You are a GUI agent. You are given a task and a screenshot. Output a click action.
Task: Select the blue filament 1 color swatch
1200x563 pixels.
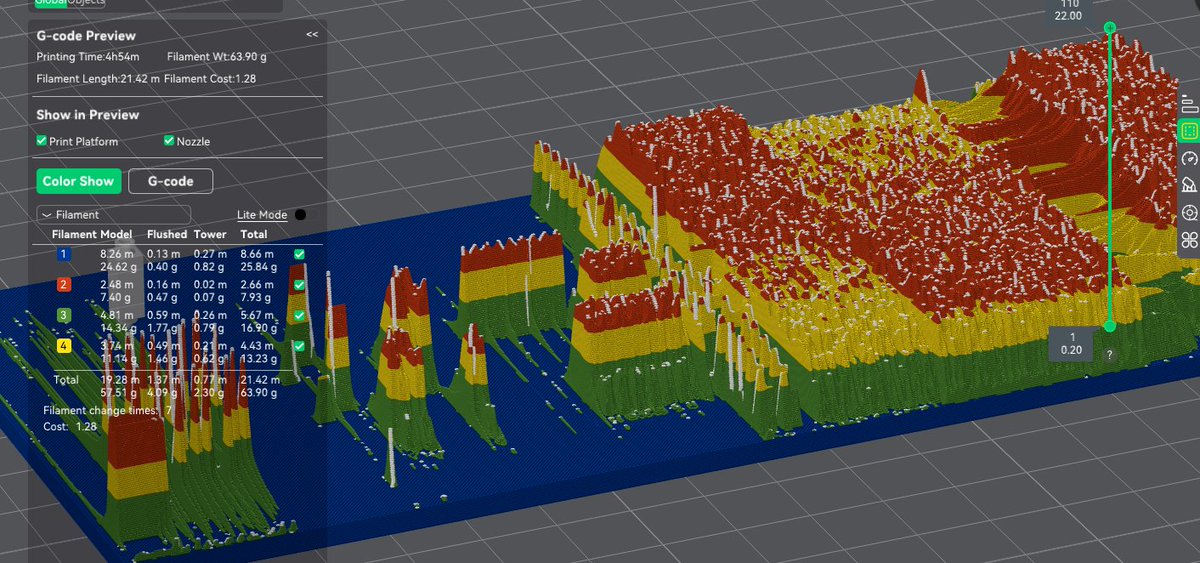click(64, 255)
